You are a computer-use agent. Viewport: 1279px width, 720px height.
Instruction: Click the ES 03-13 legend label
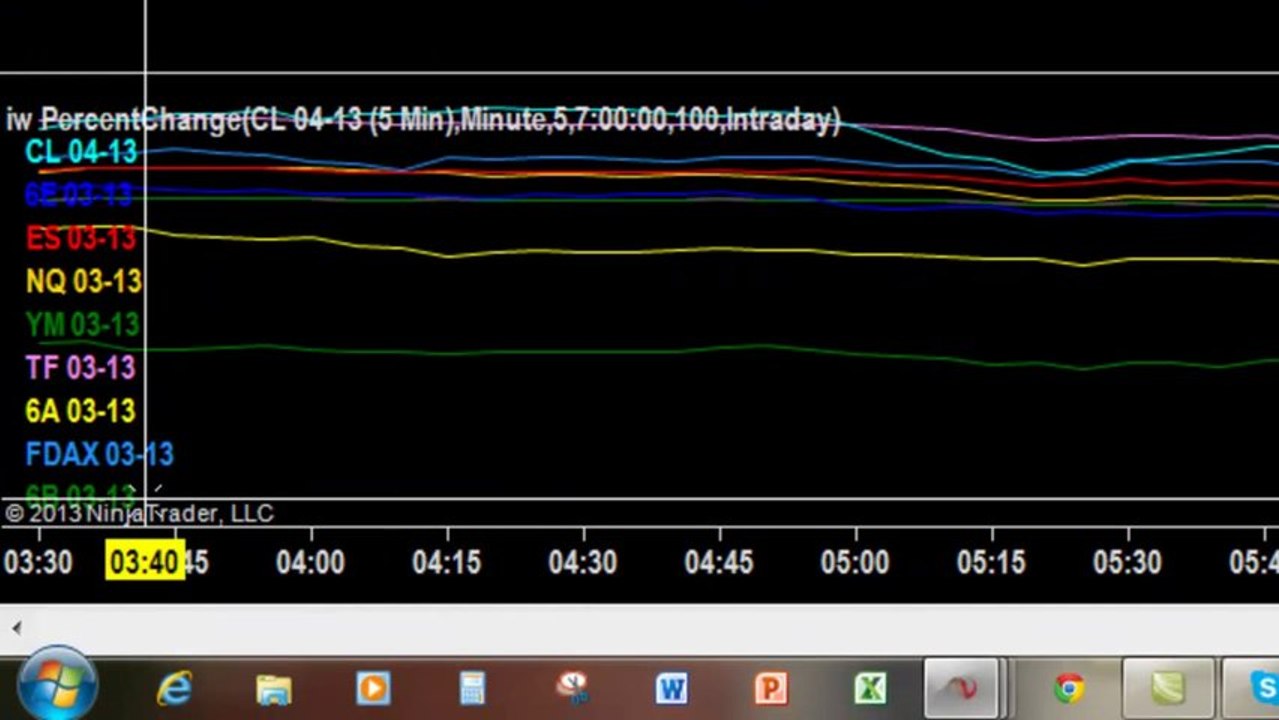tap(80, 238)
